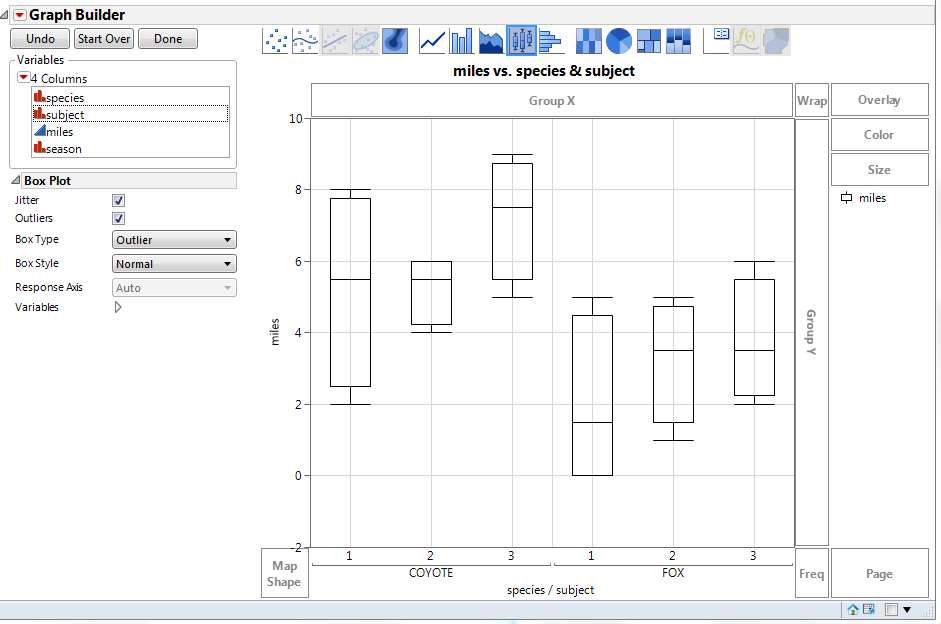Click the Map Shape drop zone
Screen dimensions: 941x624
[284, 573]
